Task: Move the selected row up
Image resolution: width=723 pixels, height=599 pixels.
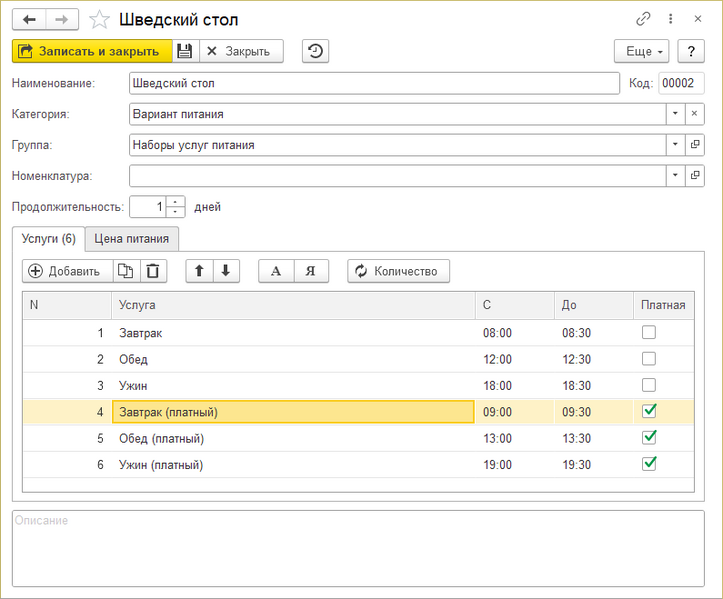Action: click(x=200, y=271)
